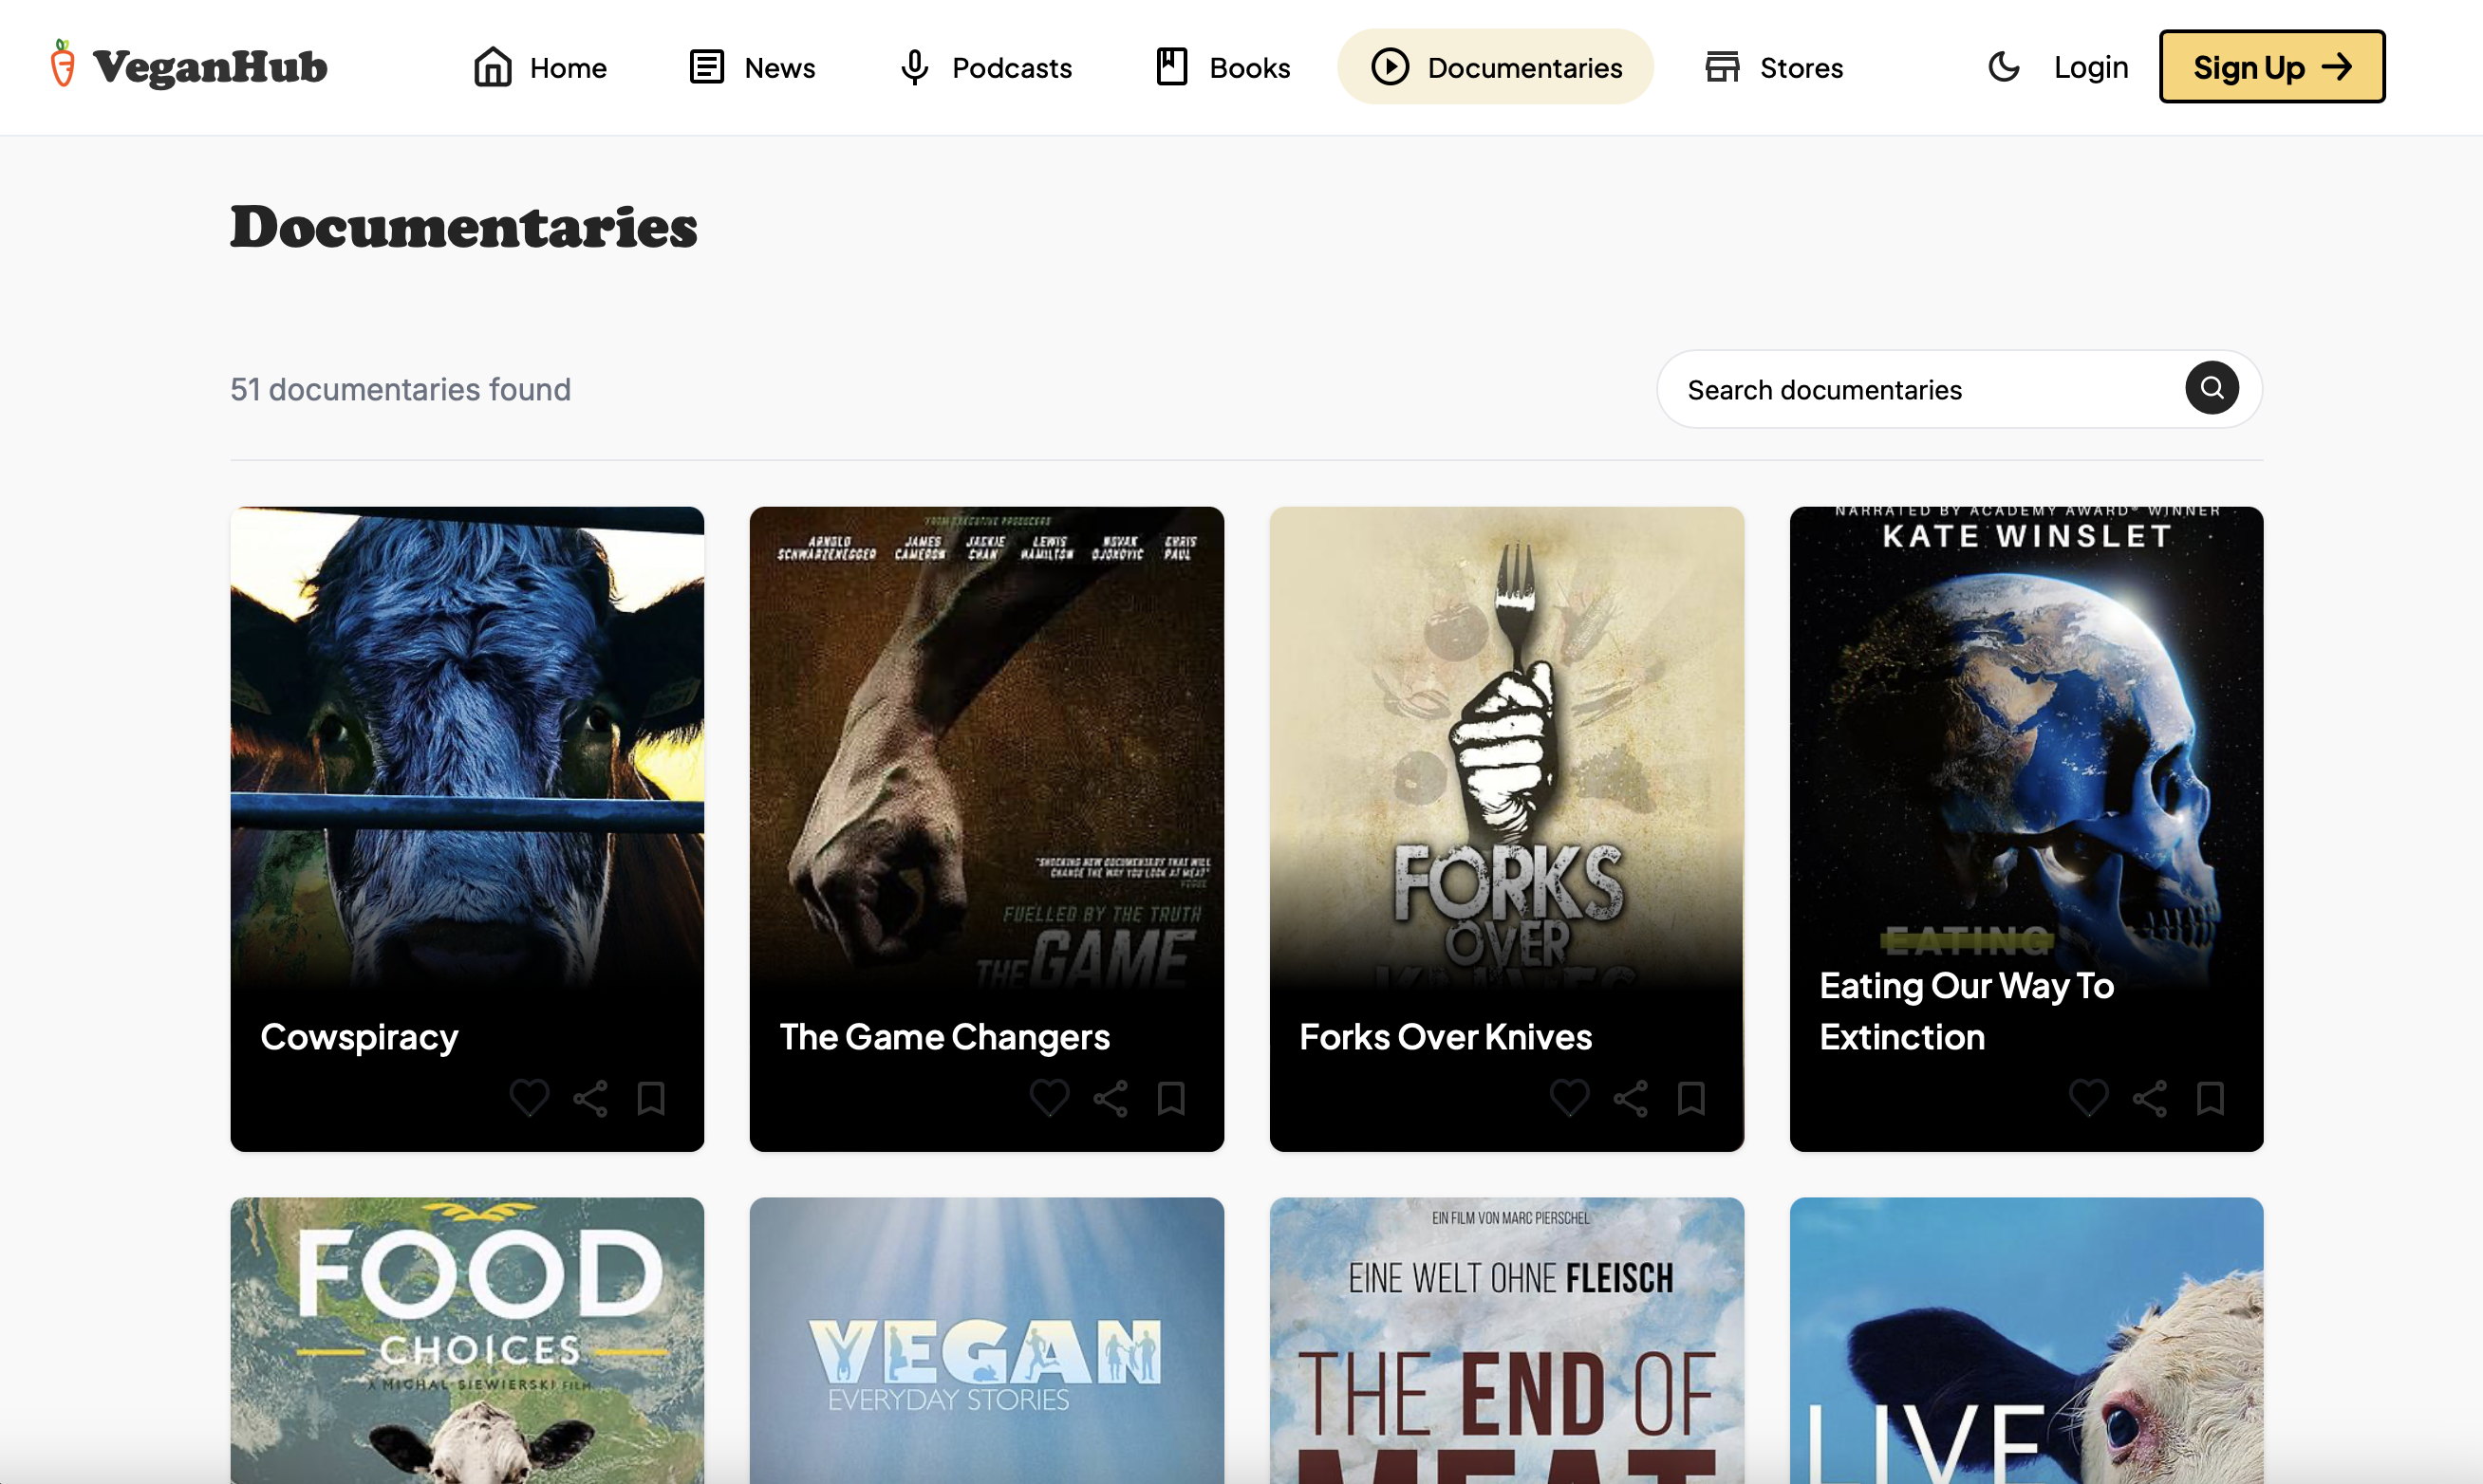Click the Books bookmark-book icon

pyautogui.click(x=1172, y=67)
